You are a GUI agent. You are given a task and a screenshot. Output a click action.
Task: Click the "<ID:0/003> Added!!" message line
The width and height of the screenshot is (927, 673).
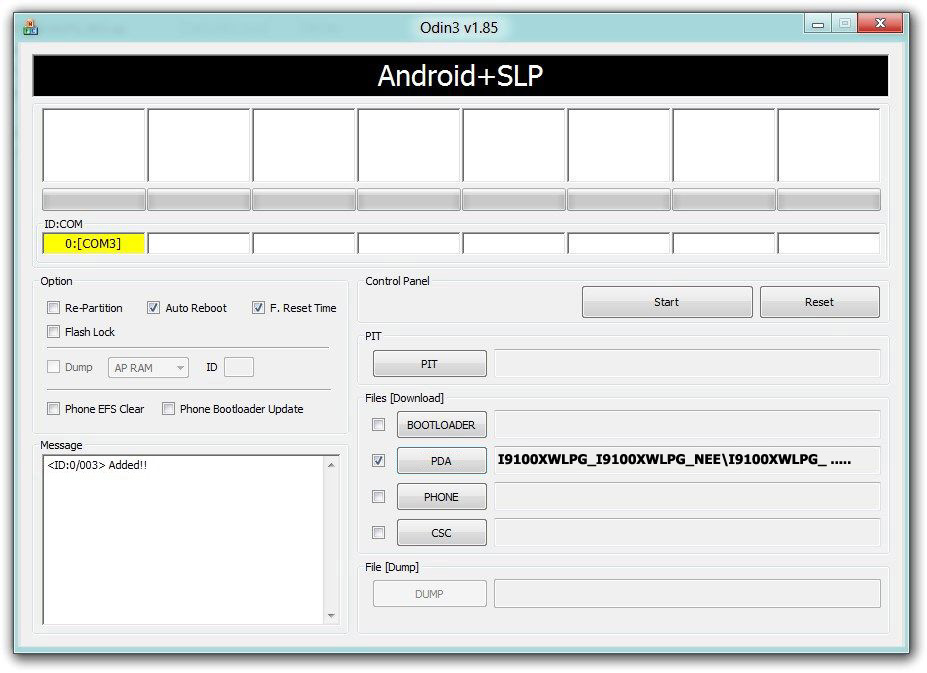pos(97,465)
